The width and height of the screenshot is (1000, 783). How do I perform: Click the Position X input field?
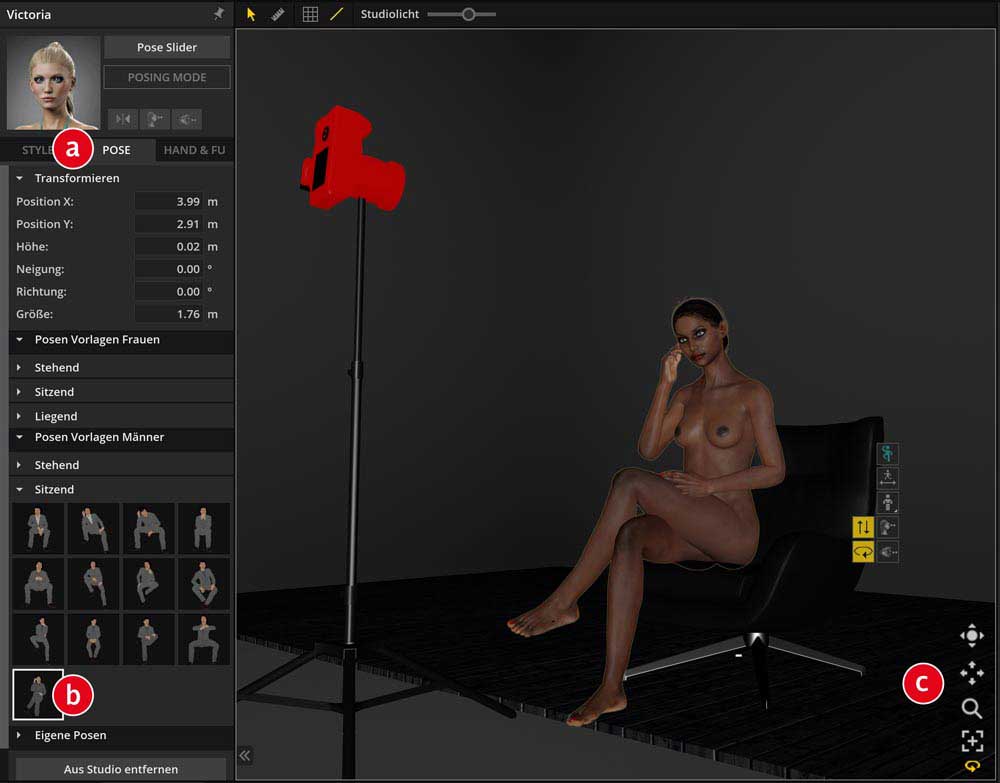[168, 201]
